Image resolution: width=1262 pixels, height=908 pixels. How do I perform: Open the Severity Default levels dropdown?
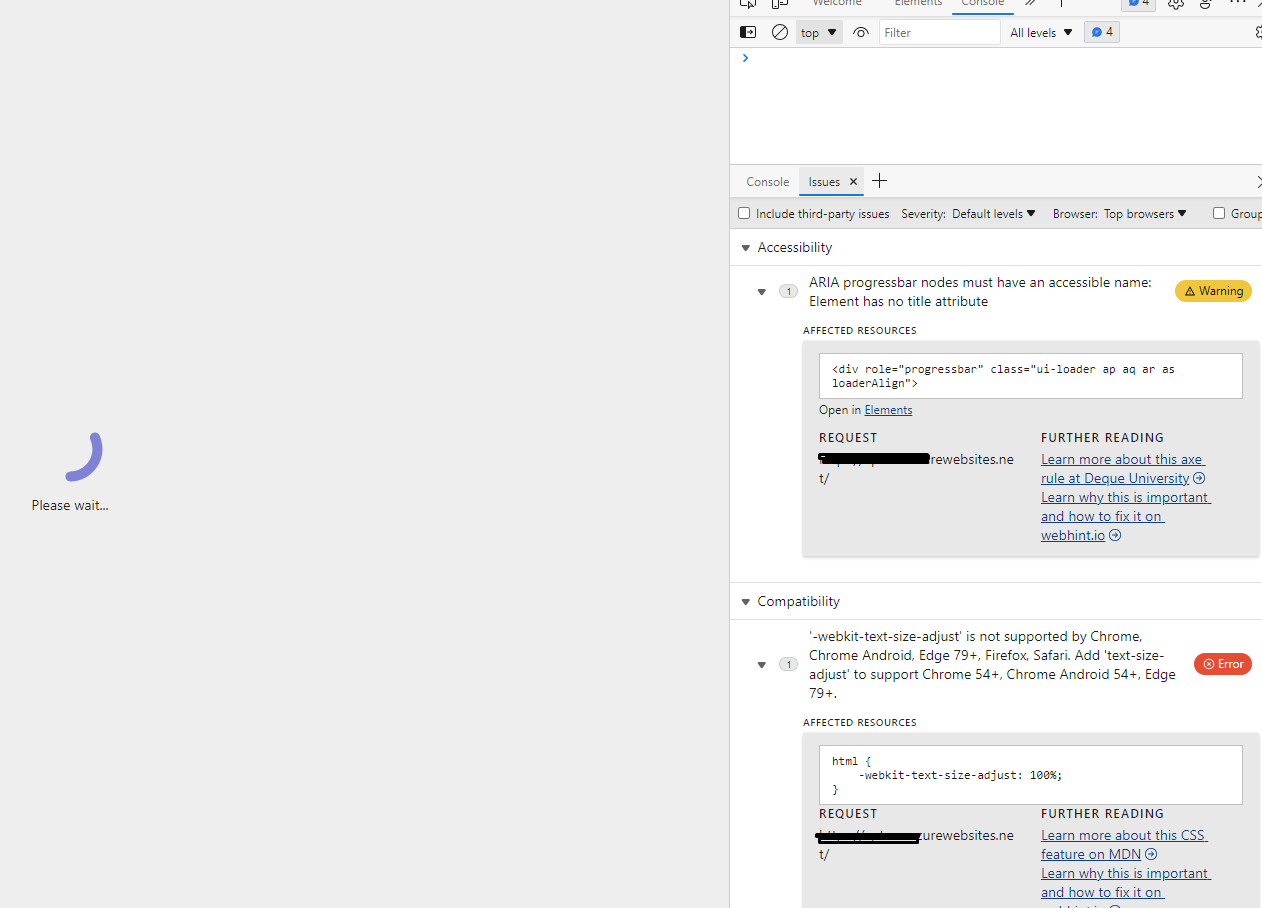pos(993,213)
